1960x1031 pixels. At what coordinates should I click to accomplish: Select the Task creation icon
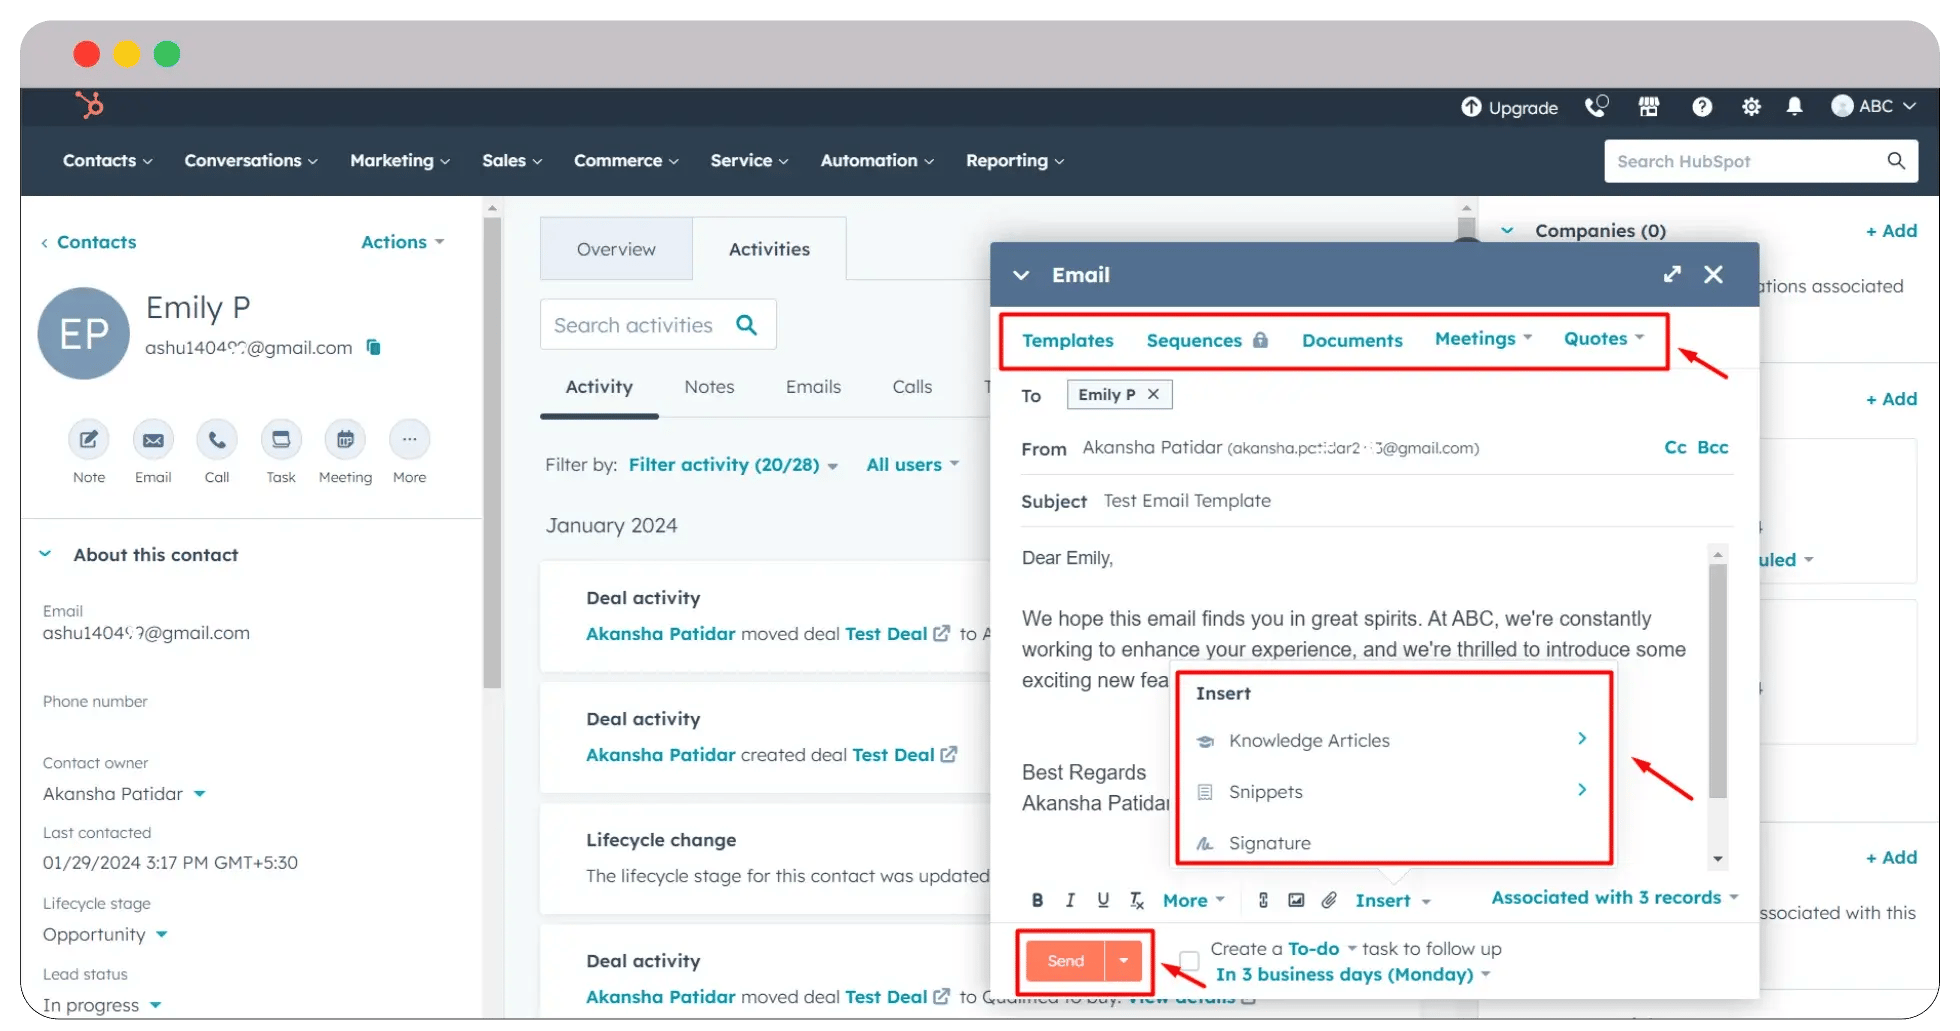pos(281,440)
